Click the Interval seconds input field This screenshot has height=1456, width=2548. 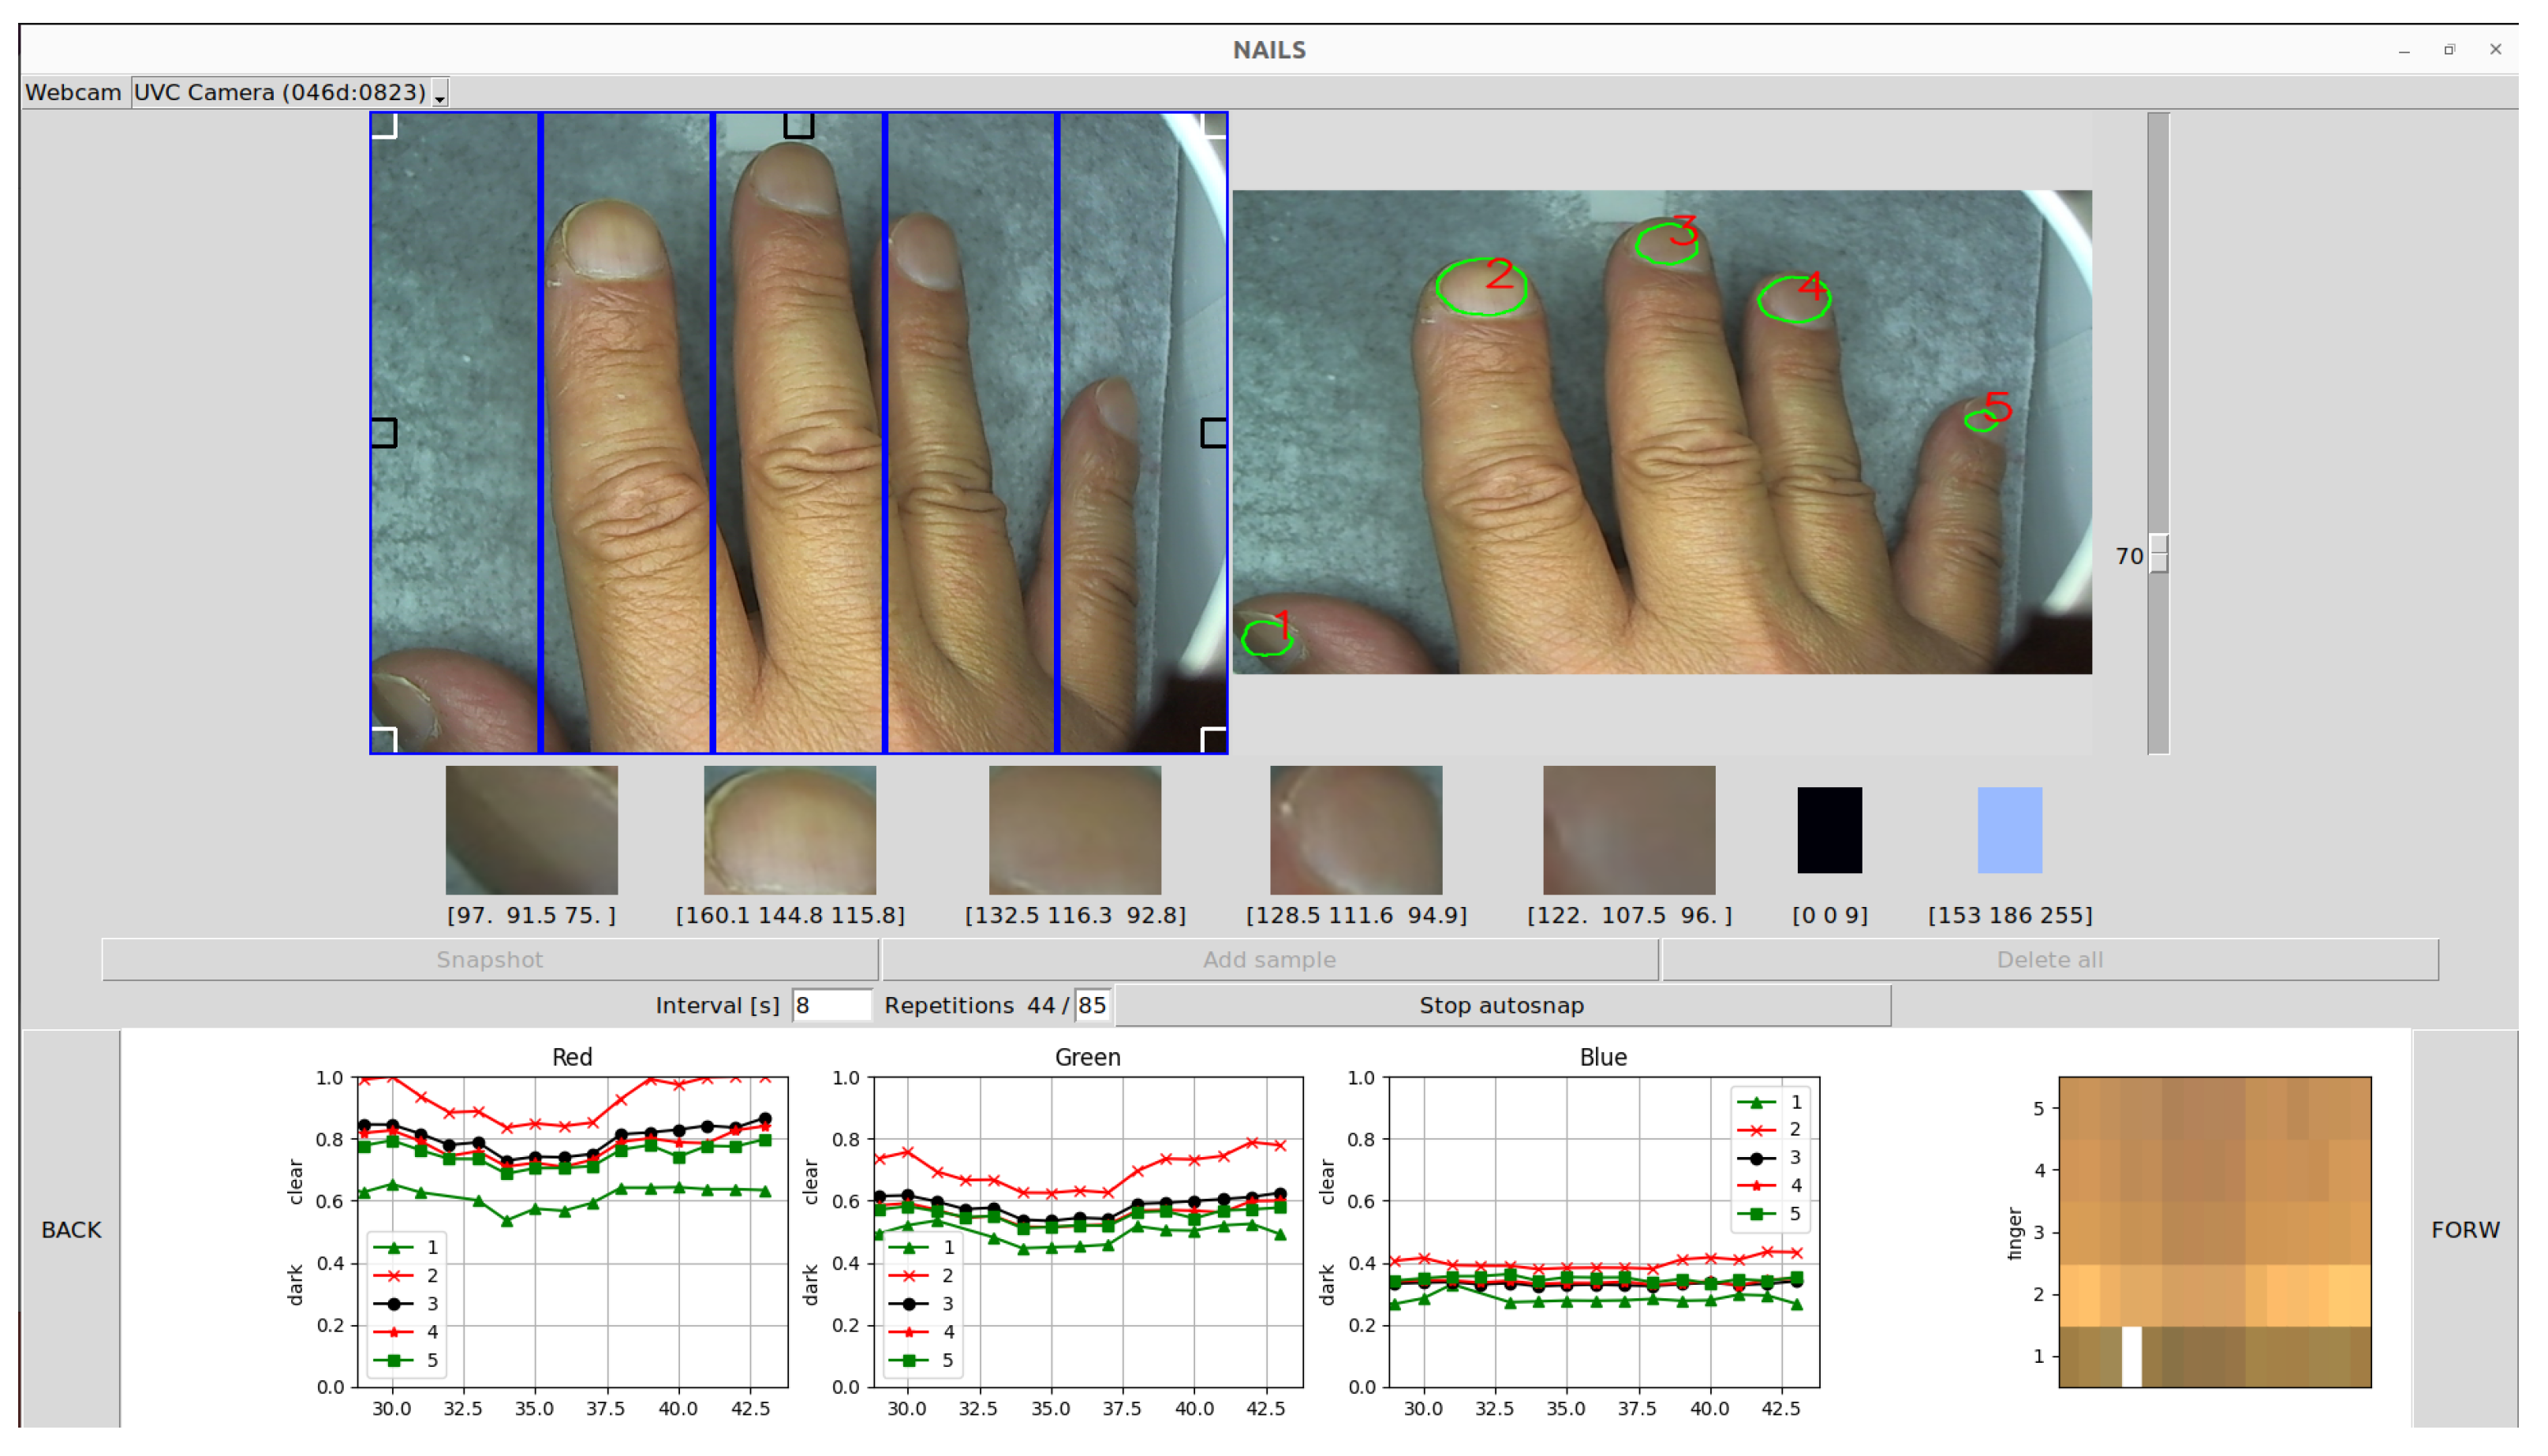coord(830,1005)
